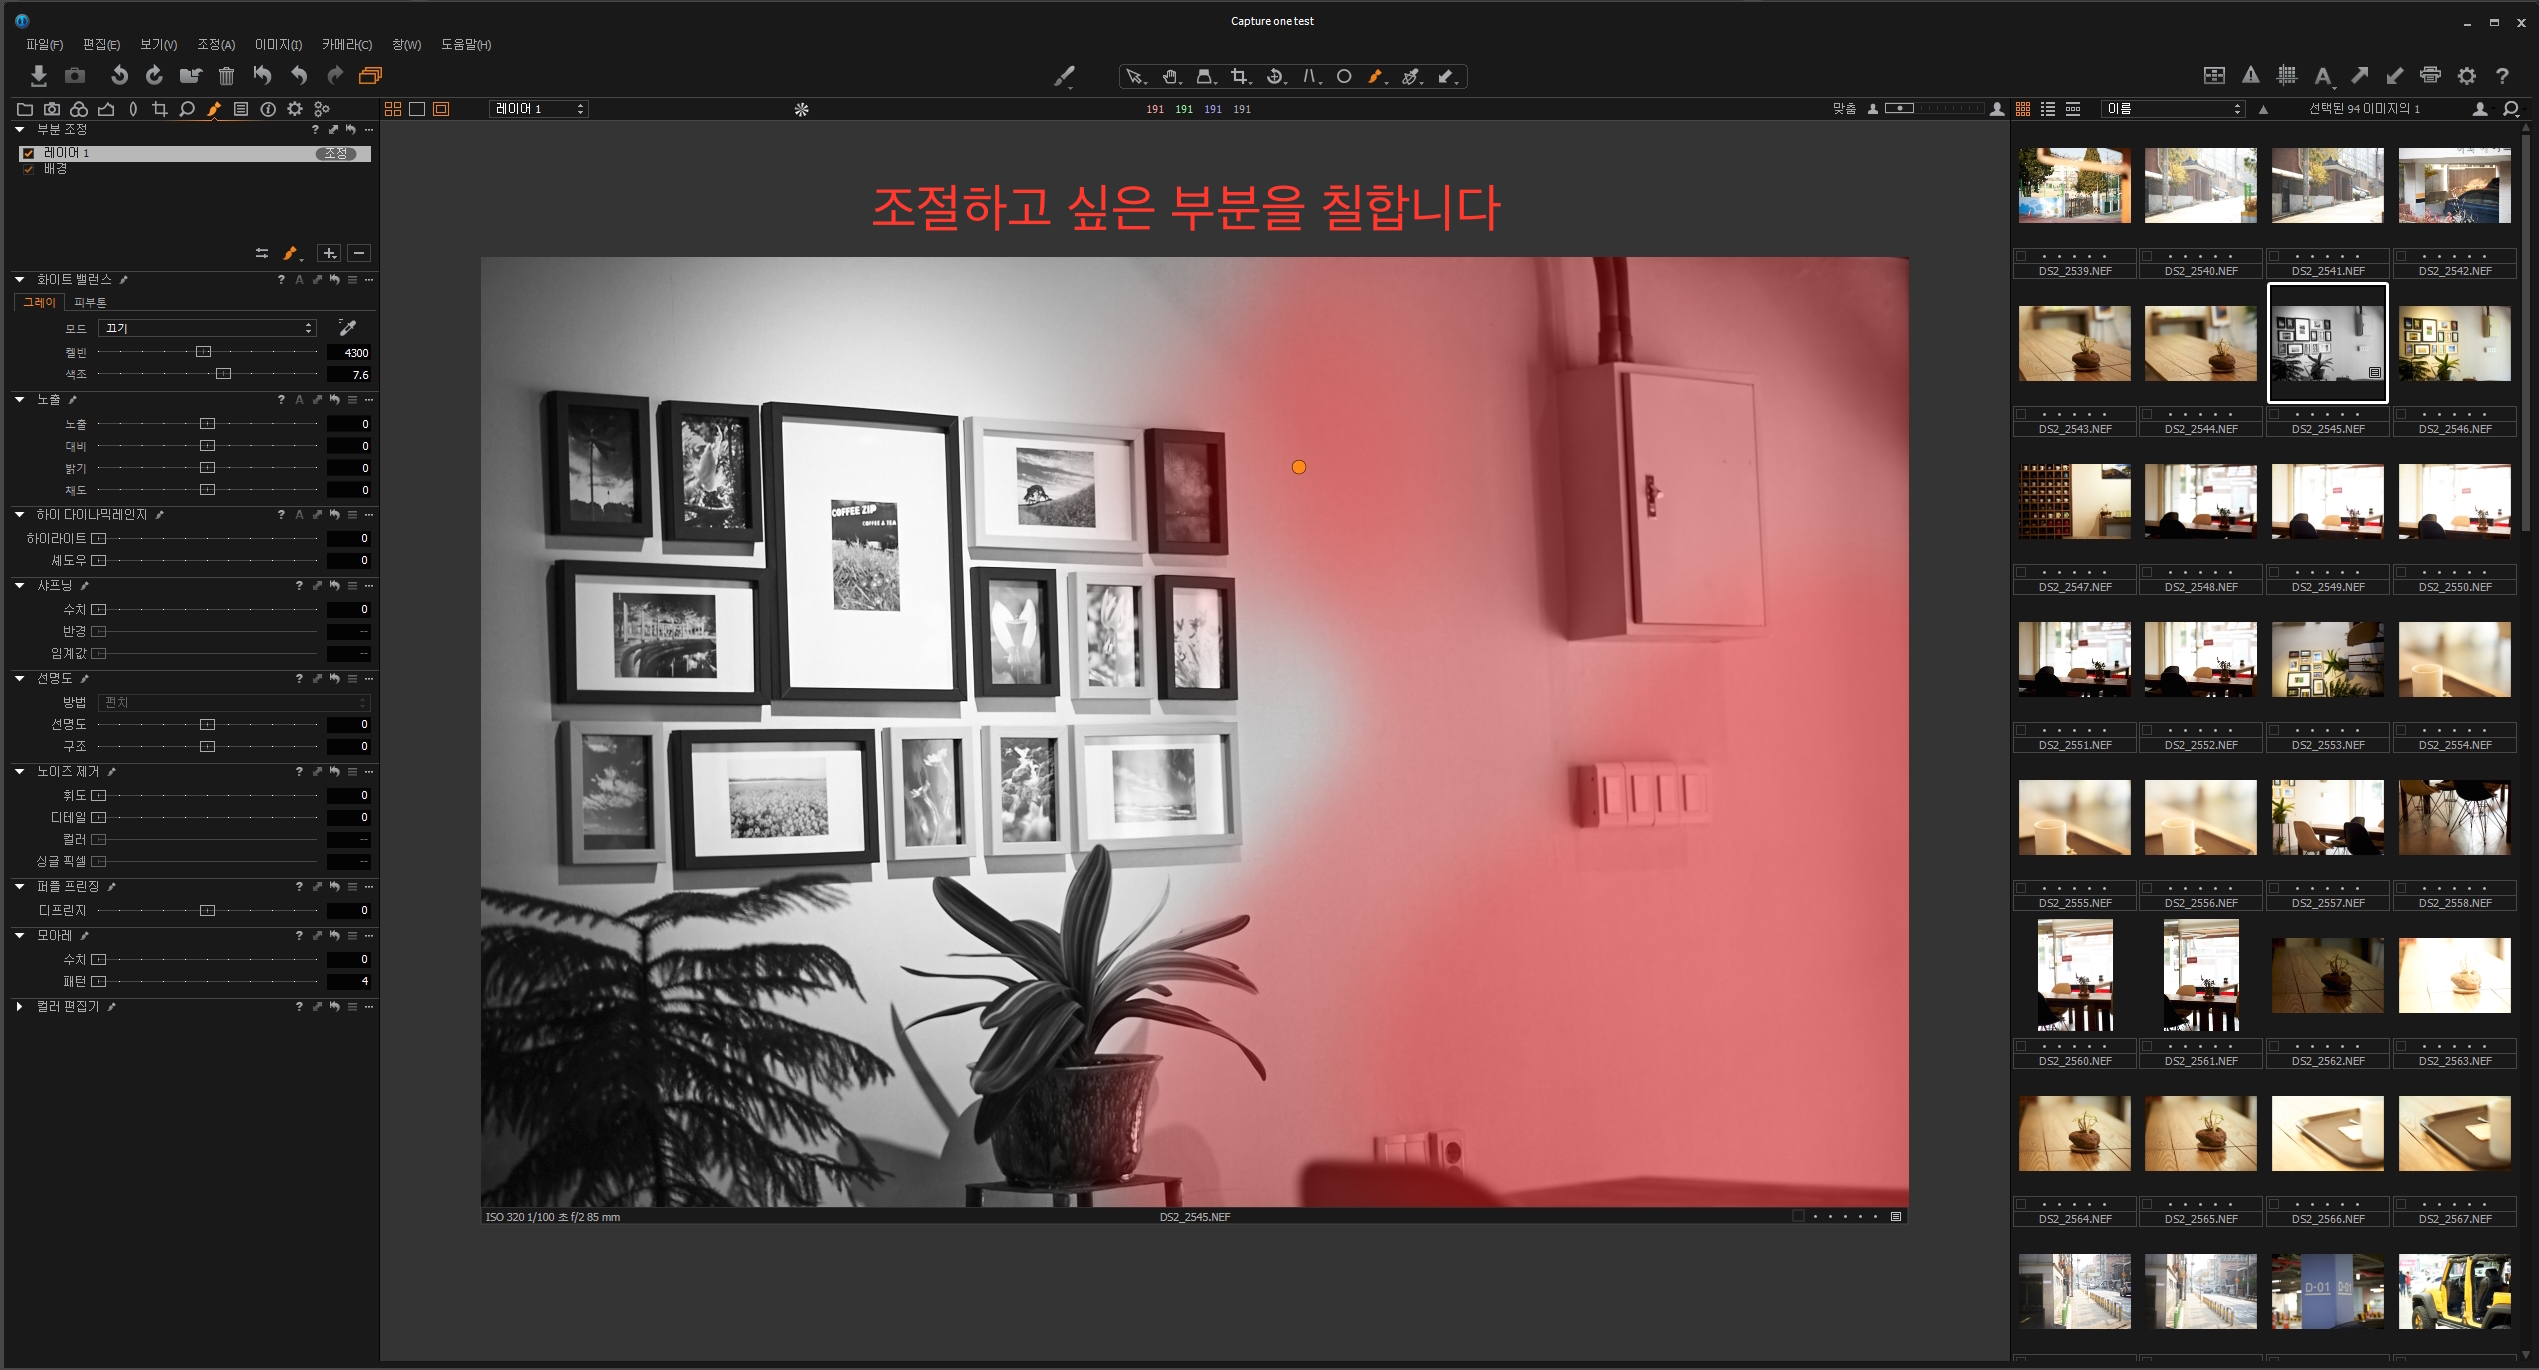Toggle the 배경 layer checkbox

coord(29,169)
